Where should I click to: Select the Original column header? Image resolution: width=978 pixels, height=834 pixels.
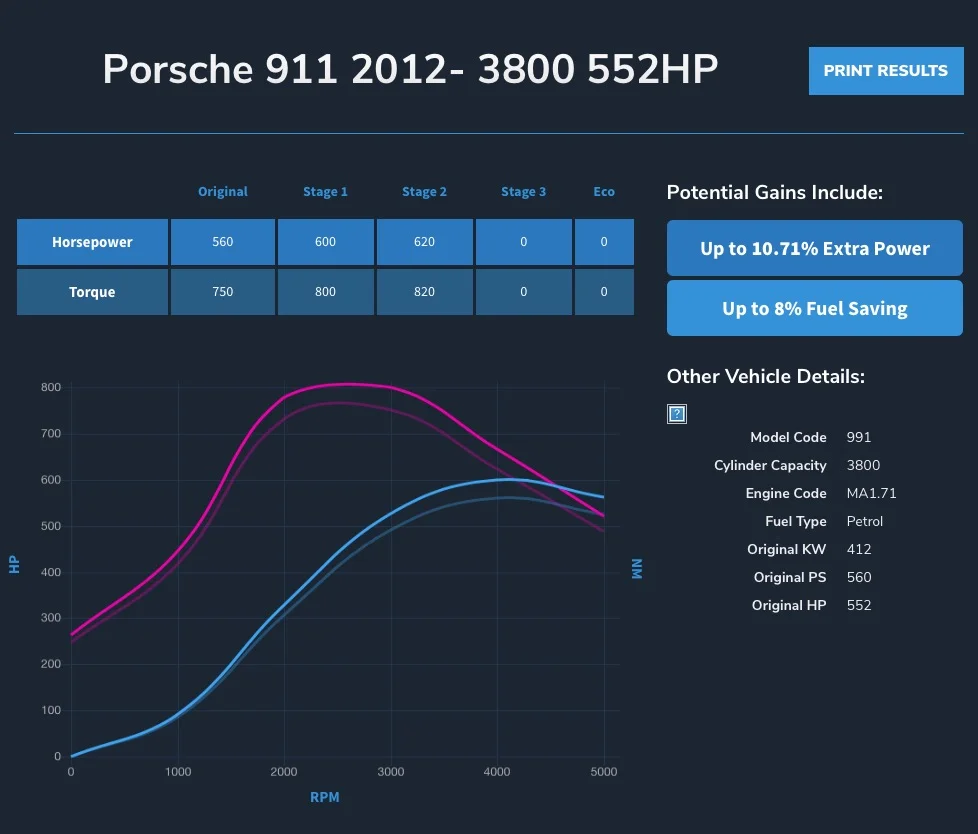(223, 192)
